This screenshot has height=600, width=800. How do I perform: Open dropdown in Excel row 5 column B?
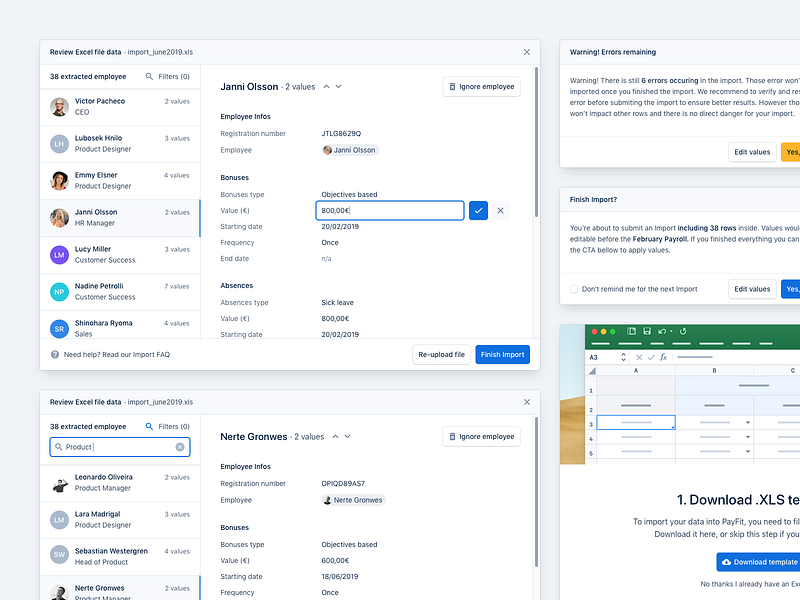click(x=748, y=451)
